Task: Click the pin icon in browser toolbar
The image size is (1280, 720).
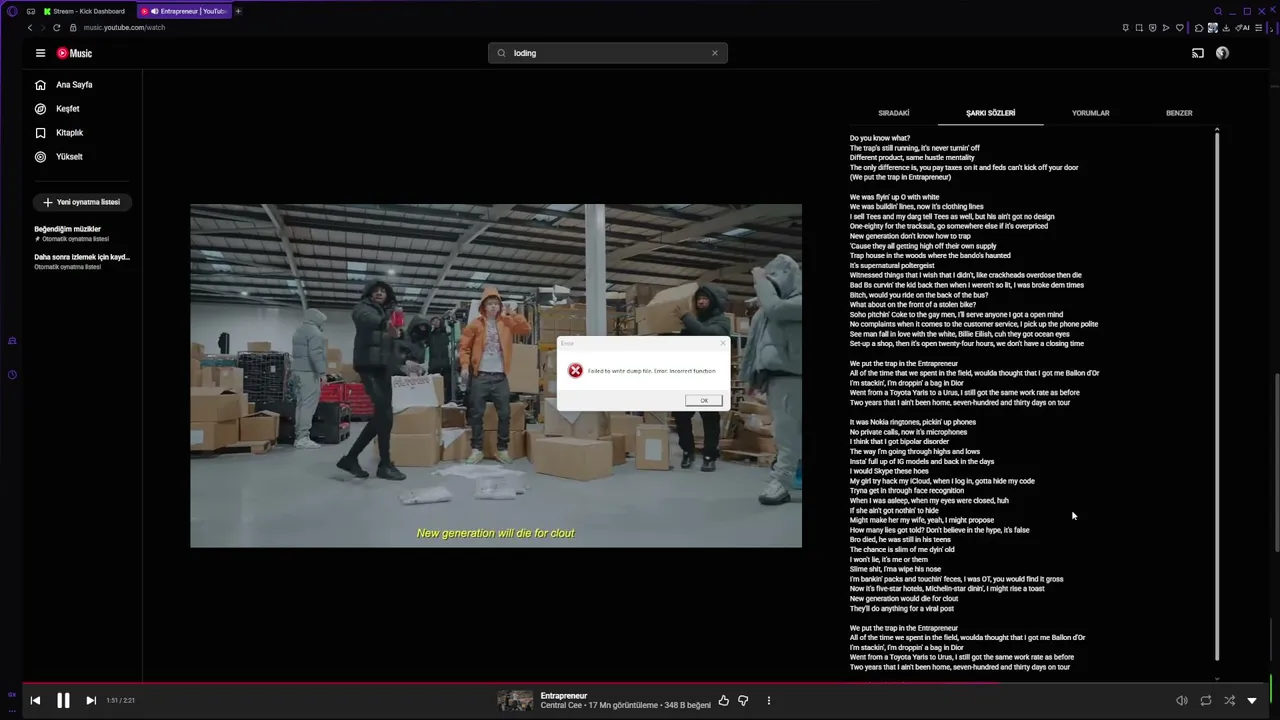Action: (1126, 28)
